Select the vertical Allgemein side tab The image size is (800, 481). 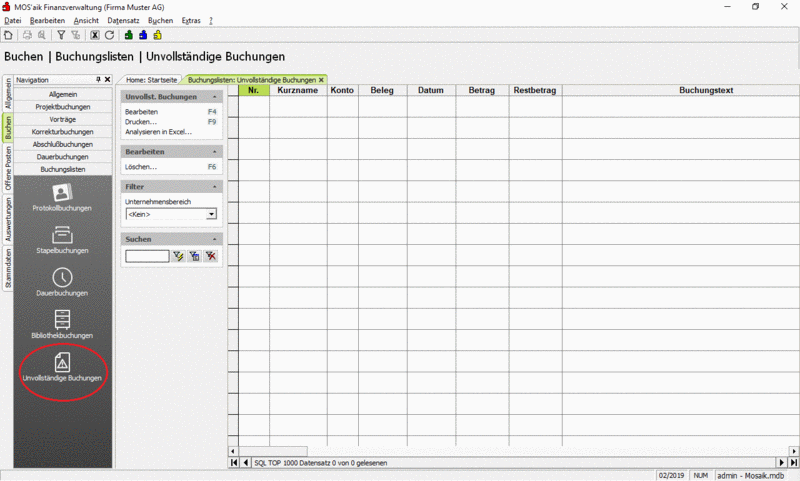[8, 93]
